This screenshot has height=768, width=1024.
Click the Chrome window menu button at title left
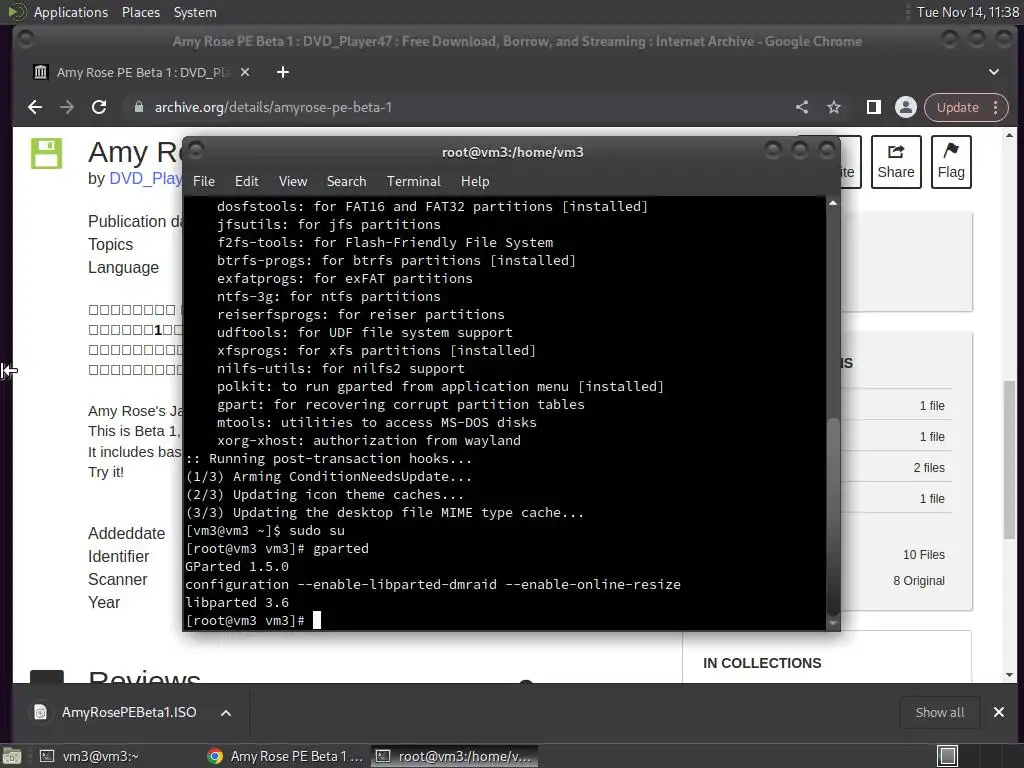(25, 40)
